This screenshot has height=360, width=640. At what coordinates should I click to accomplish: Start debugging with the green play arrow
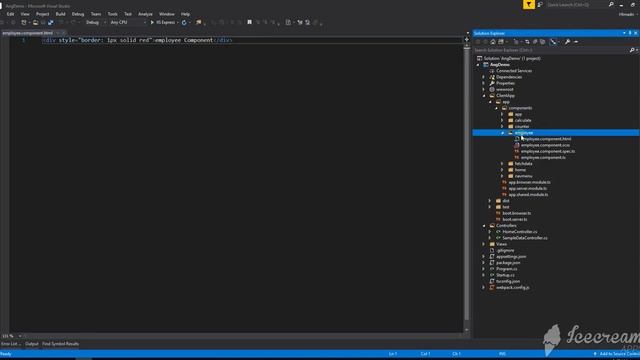click(152, 22)
